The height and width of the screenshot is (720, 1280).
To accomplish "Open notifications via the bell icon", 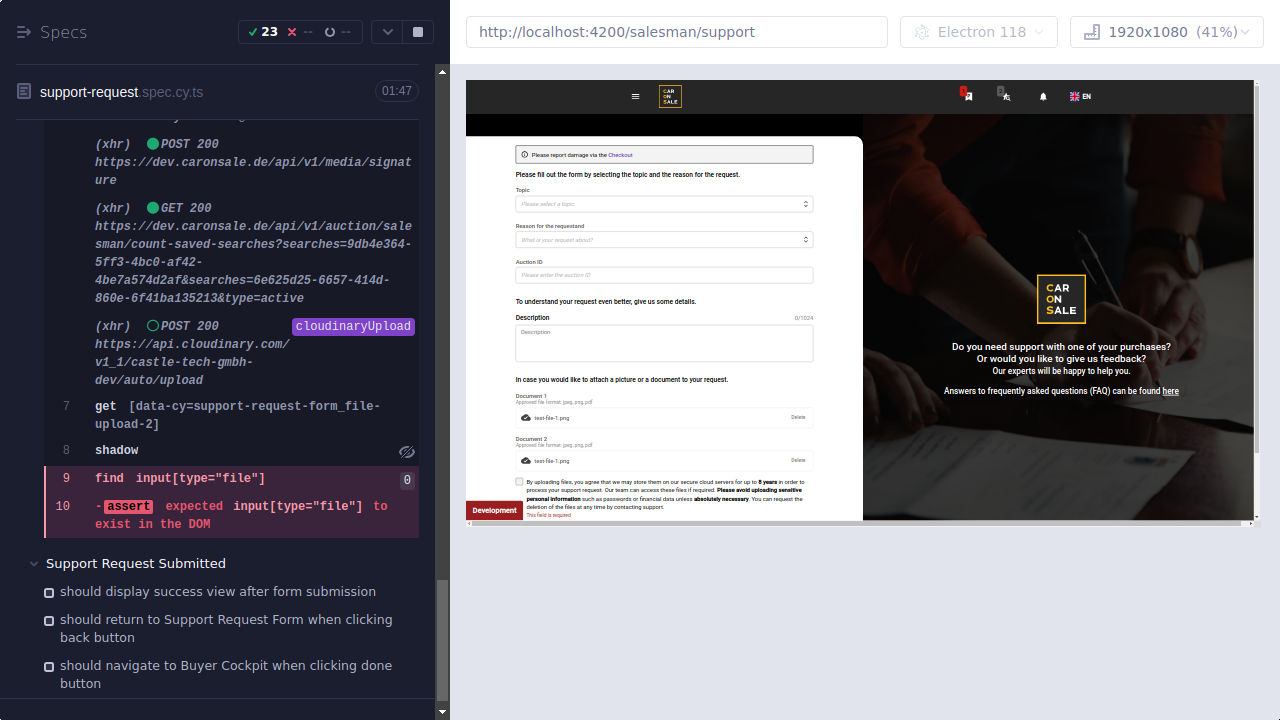I will [x=1042, y=95].
